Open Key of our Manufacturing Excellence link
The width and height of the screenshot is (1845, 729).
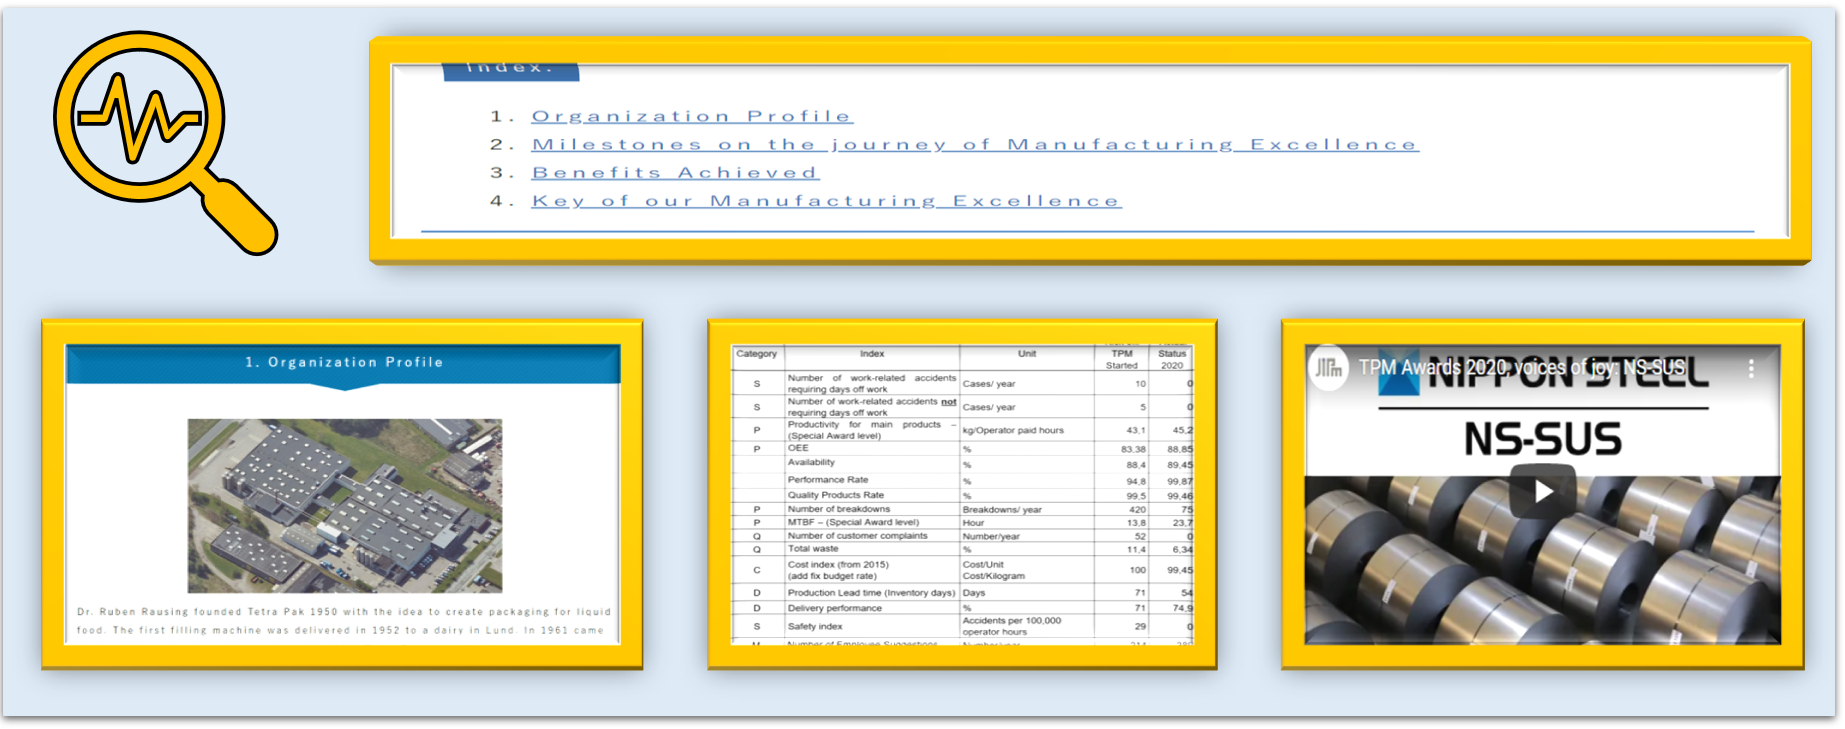click(826, 201)
